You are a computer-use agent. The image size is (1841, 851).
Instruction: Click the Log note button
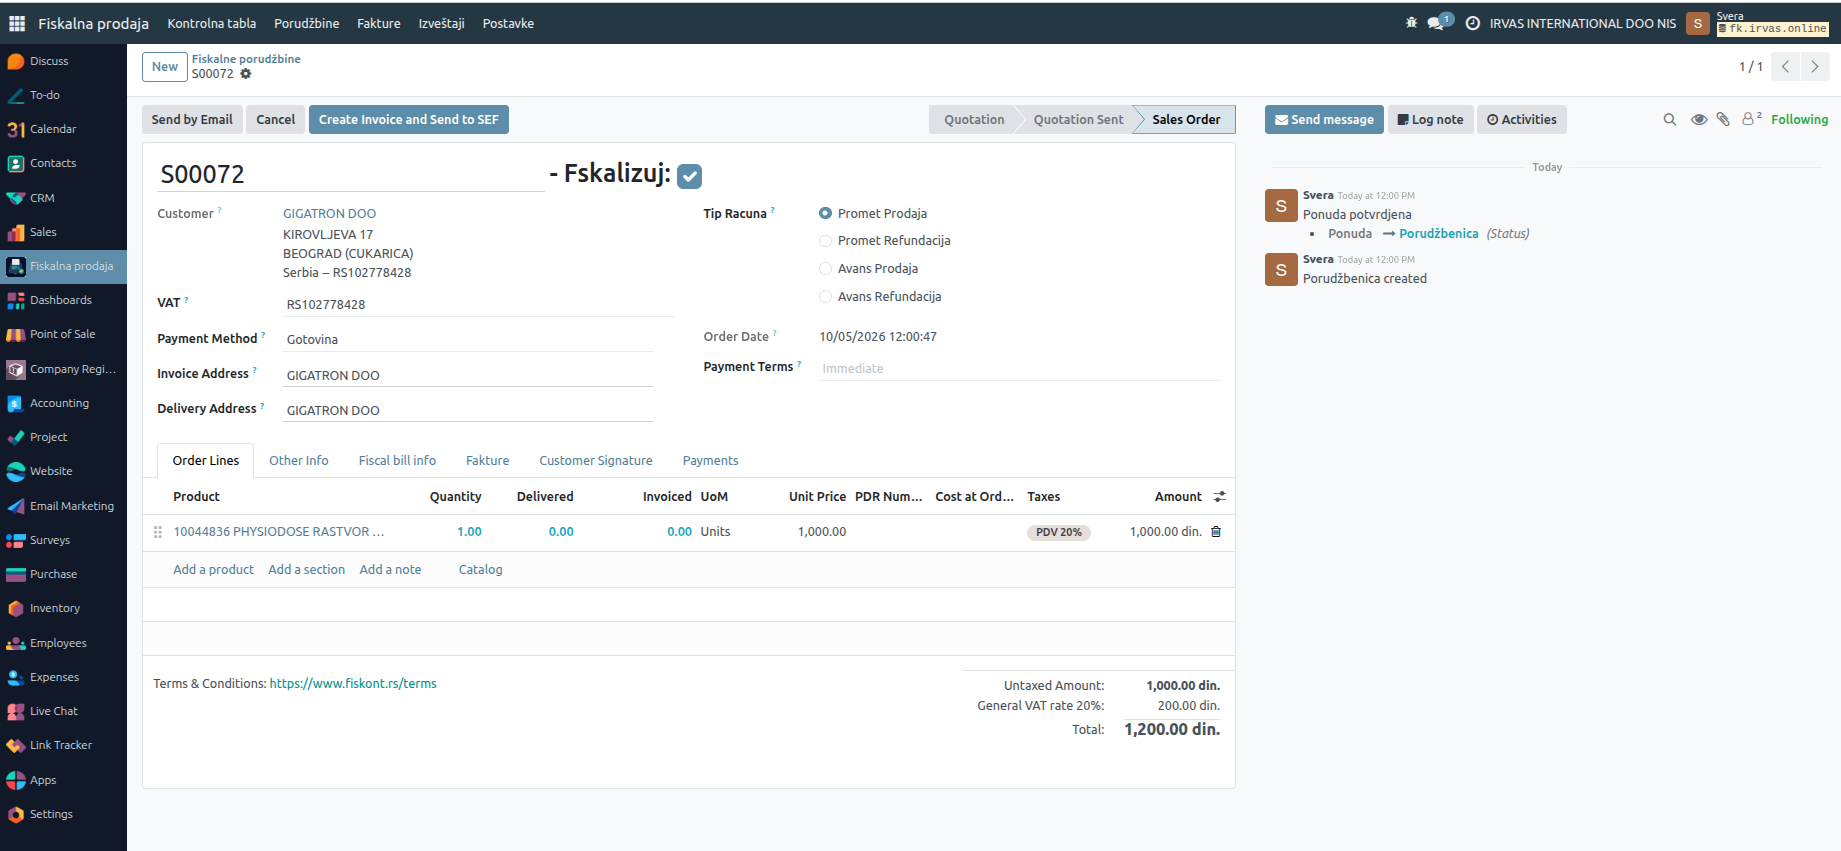(x=1431, y=120)
